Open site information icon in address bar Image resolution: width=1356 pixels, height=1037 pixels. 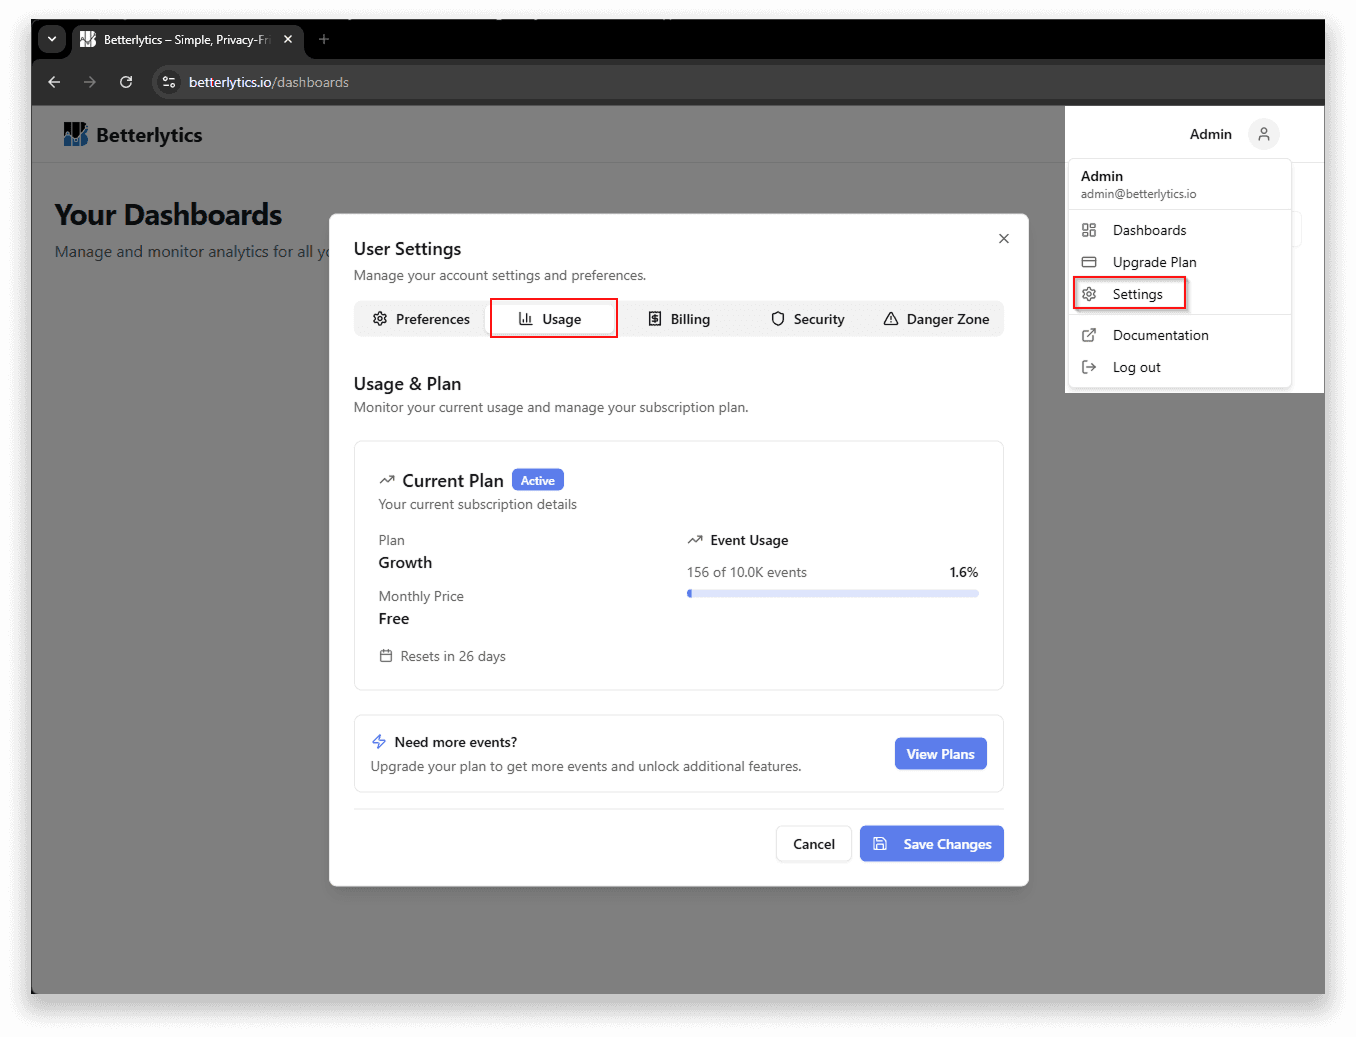(x=169, y=82)
